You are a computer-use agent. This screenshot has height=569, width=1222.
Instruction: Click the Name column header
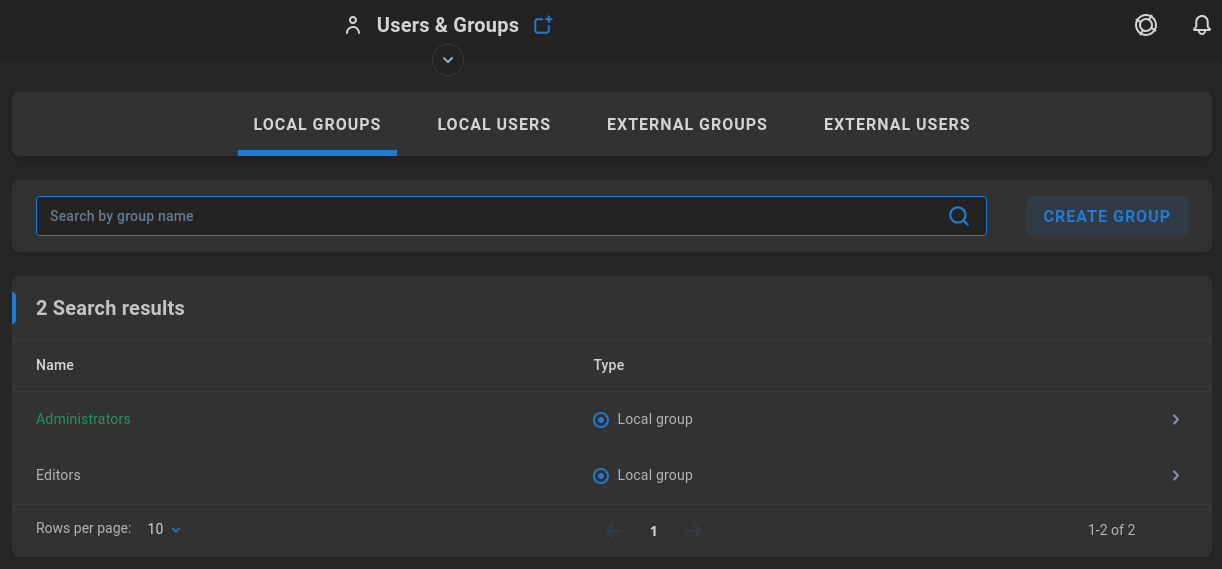pos(55,365)
